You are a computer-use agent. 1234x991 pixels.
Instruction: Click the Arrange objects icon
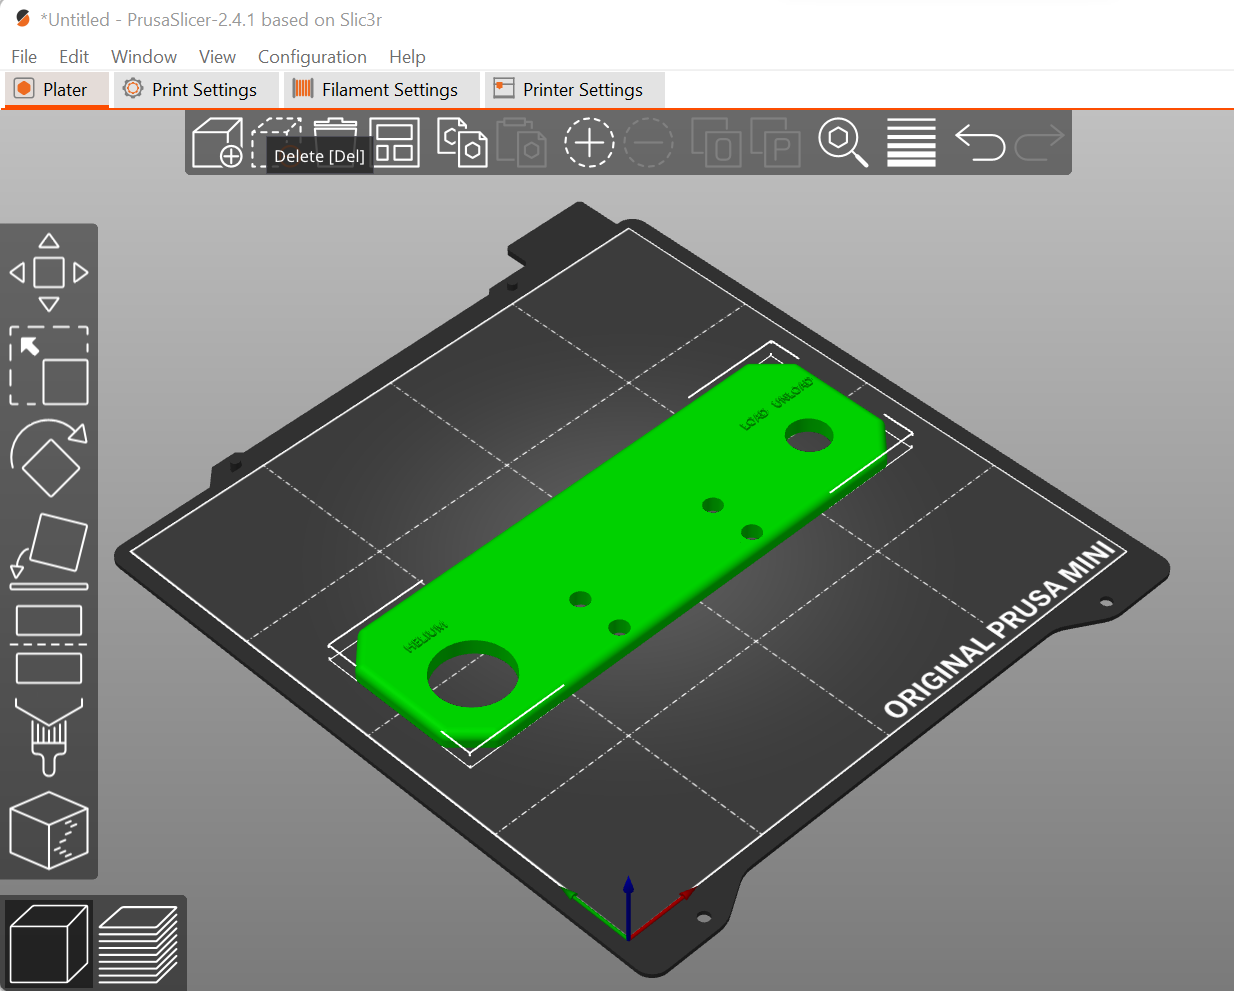click(x=395, y=142)
